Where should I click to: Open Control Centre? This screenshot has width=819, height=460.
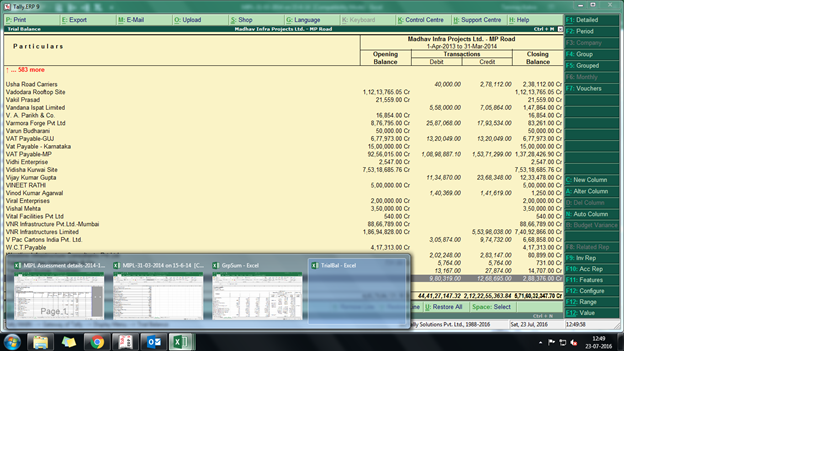pos(424,20)
